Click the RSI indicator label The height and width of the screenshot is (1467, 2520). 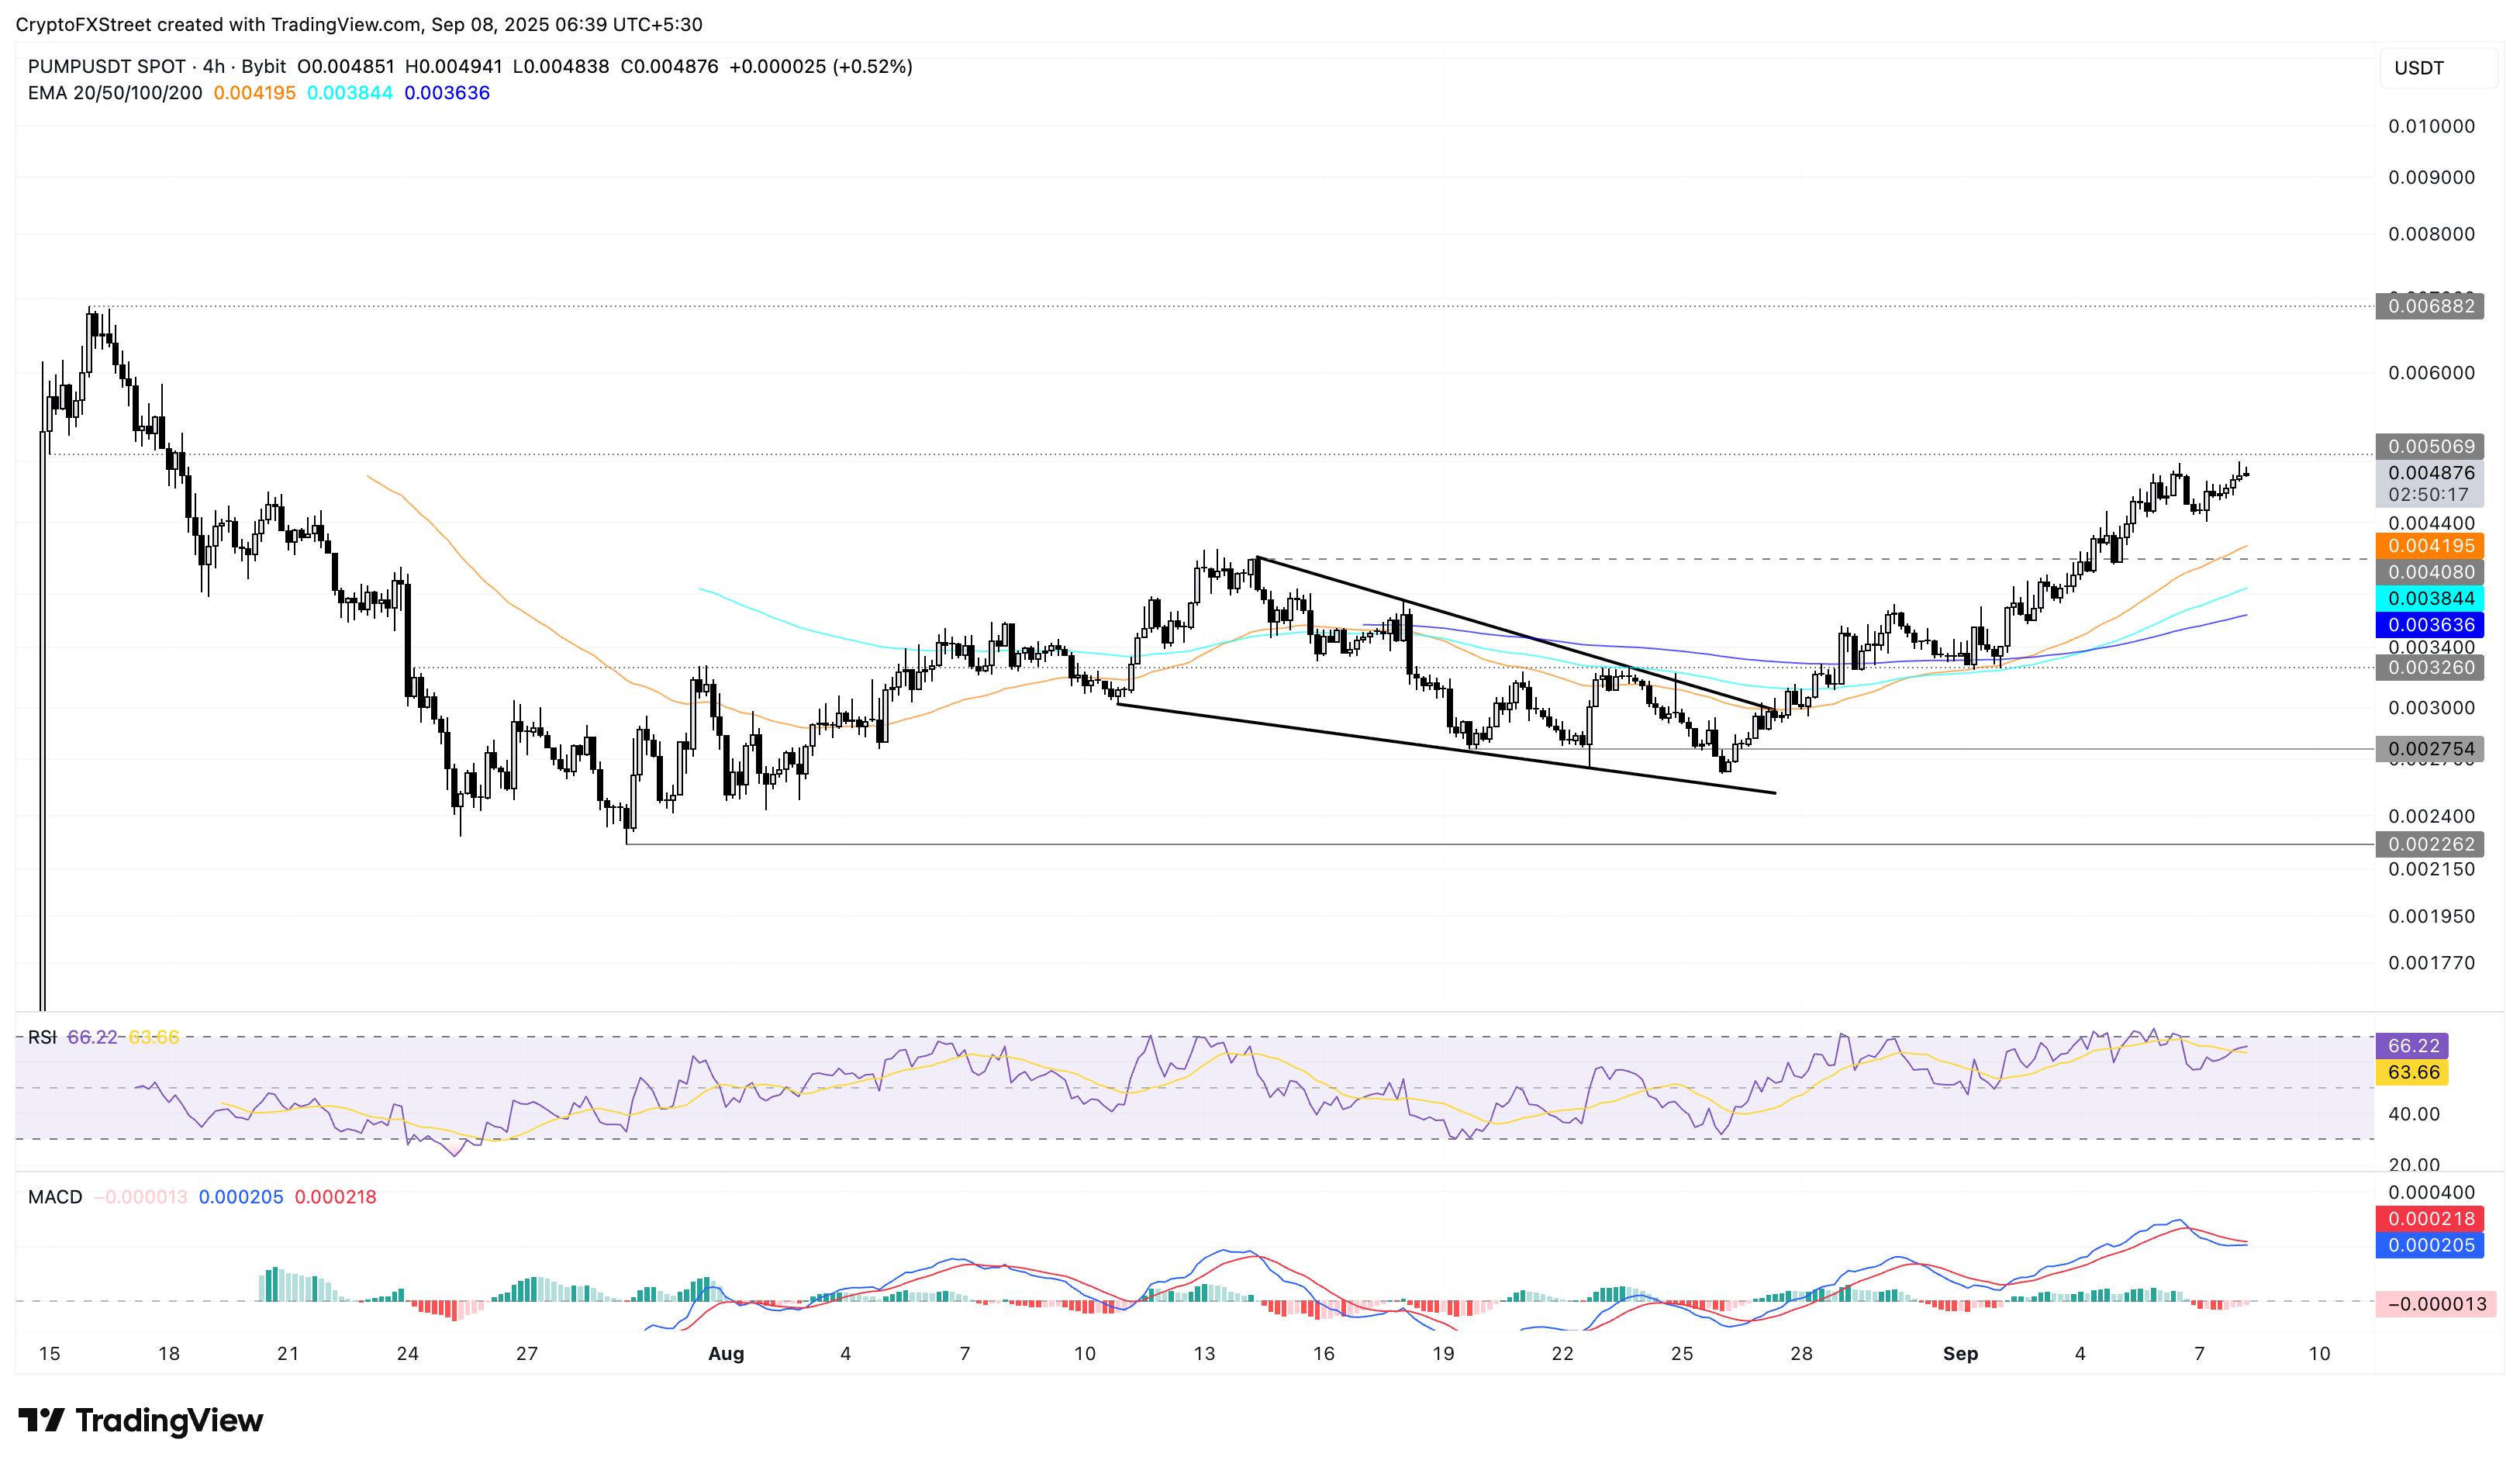tap(42, 1037)
